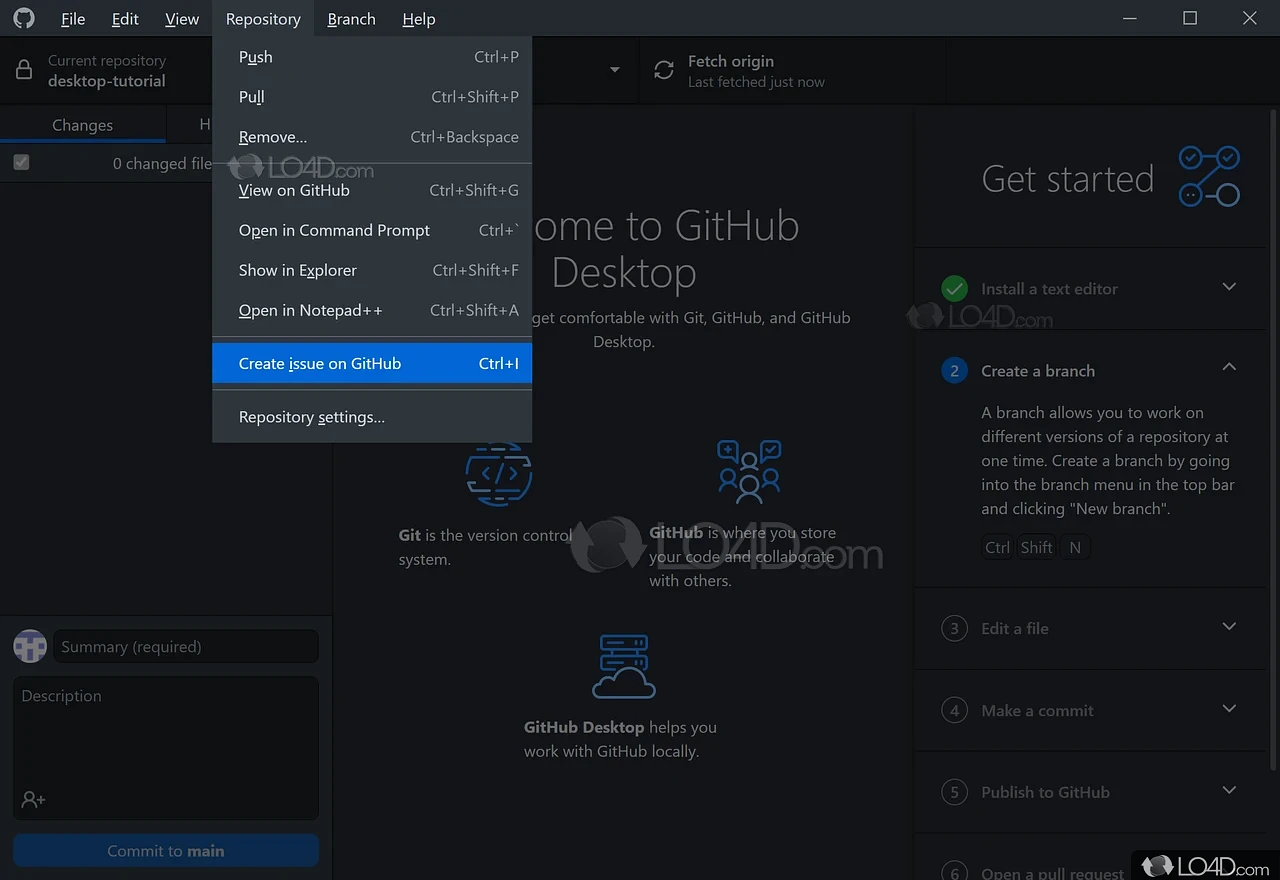This screenshot has width=1280, height=880.
Task: Click the user avatar beside Summary field
Action: [30, 646]
